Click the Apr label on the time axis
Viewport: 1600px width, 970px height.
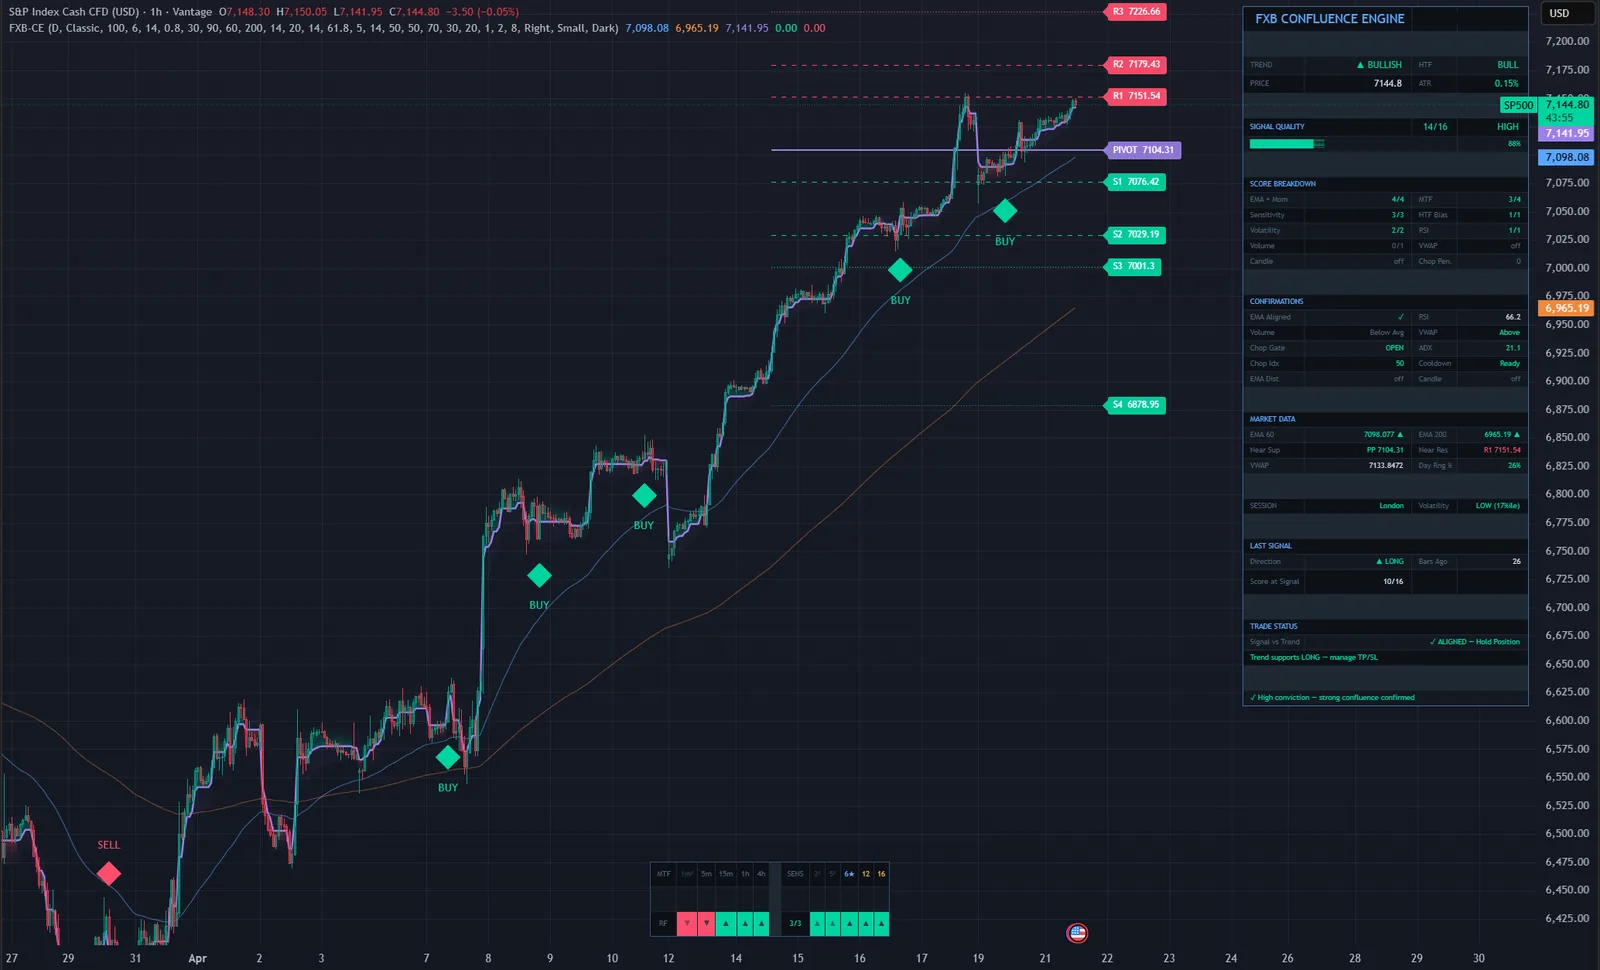point(198,958)
